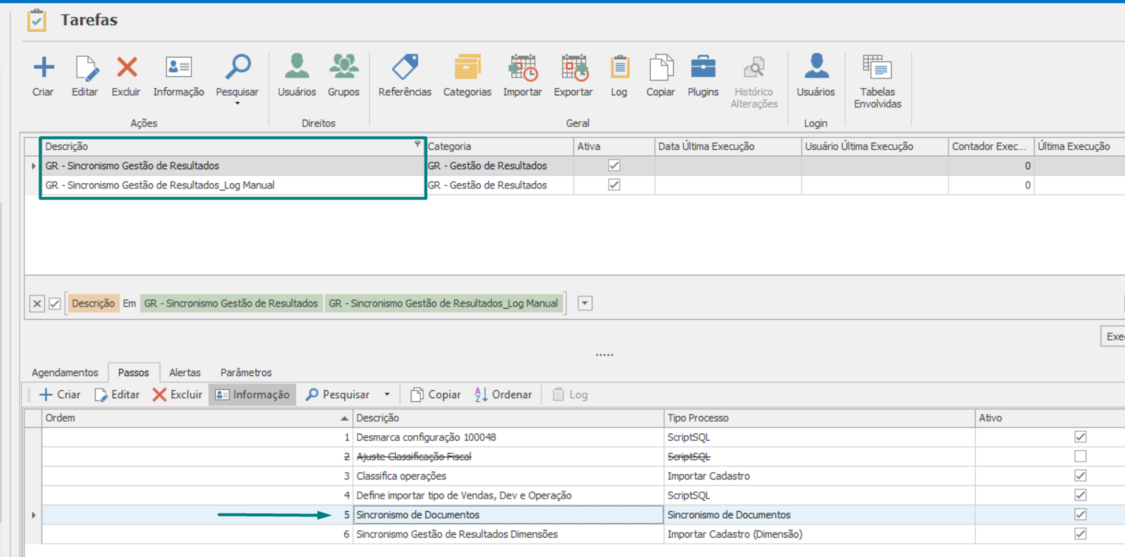Toggle Ativa checkbox for Log Manual task
This screenshot has height=557, width=1125.
pyautogui.click(x=614, y=185)
